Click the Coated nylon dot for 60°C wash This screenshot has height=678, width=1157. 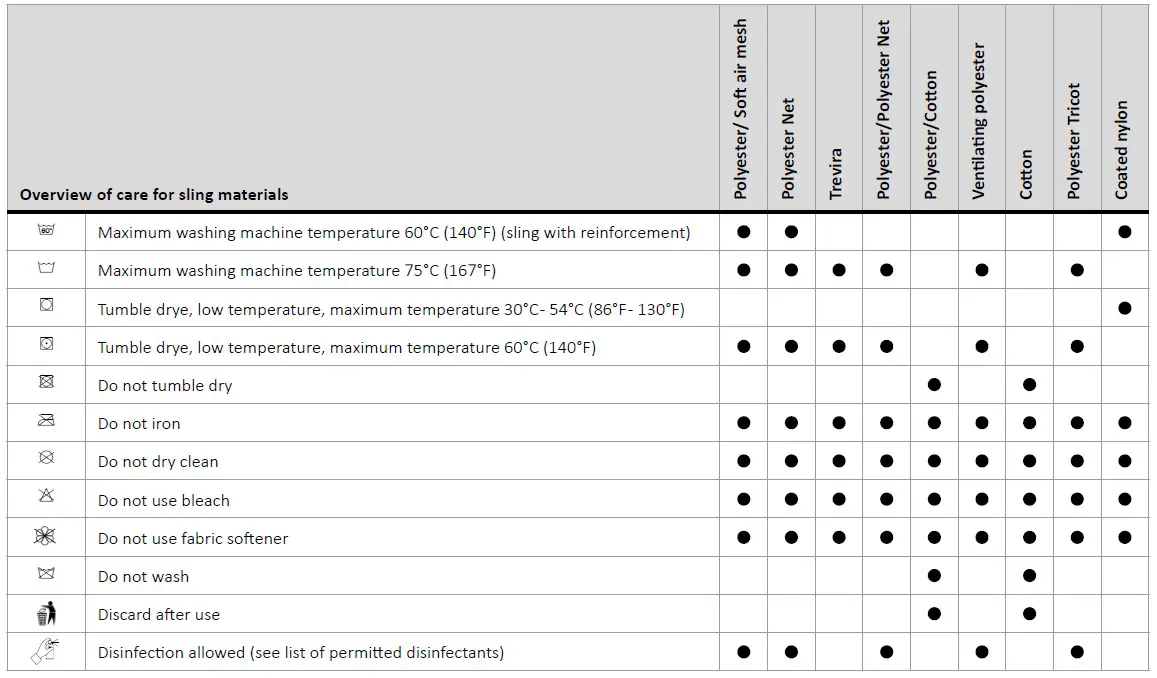pos(1125,232)
